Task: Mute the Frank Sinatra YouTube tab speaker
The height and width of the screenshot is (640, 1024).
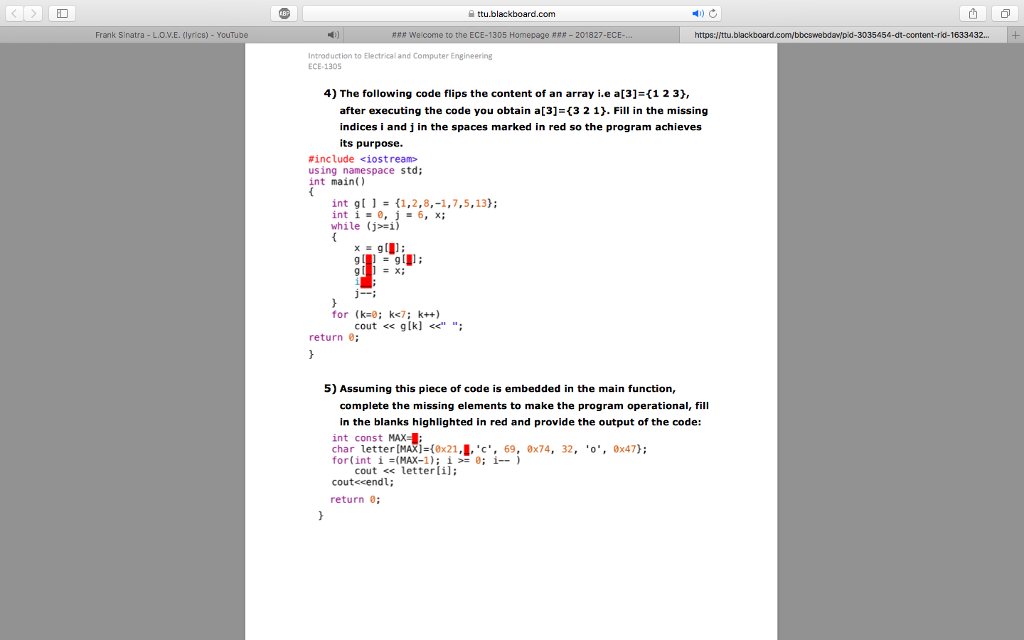Action: point(333,35)
